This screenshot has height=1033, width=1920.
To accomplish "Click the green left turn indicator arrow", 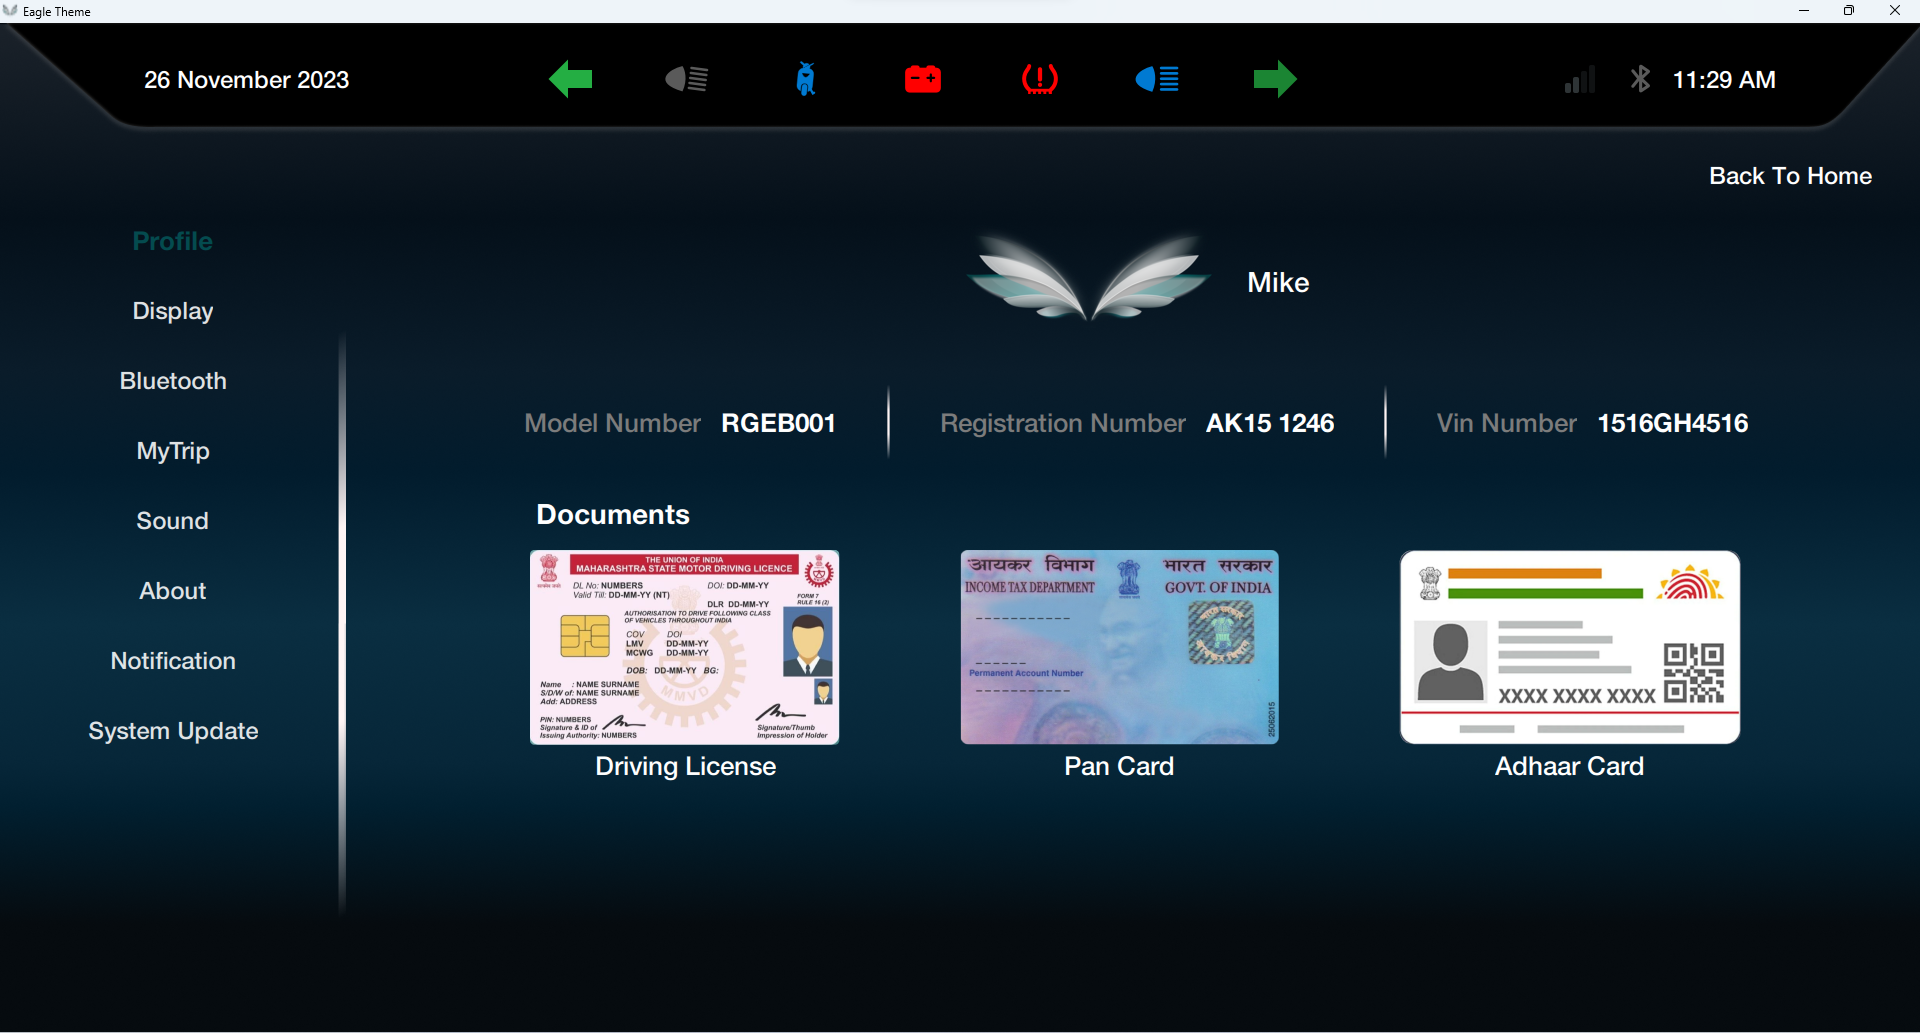I will (x=571, y=79).
